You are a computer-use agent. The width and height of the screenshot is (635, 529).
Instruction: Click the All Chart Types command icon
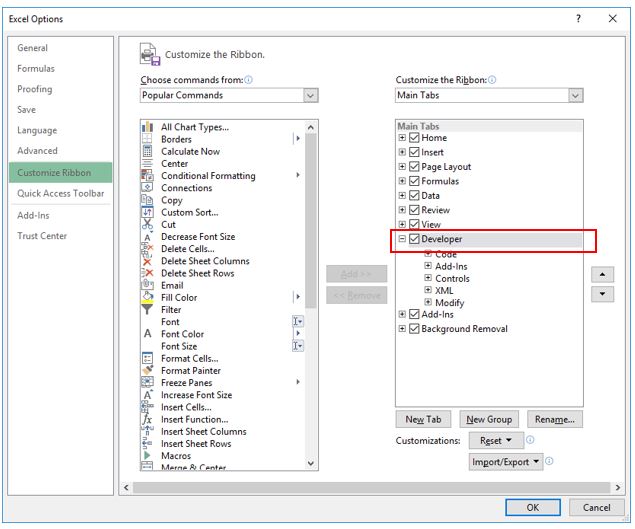(147, 127)
